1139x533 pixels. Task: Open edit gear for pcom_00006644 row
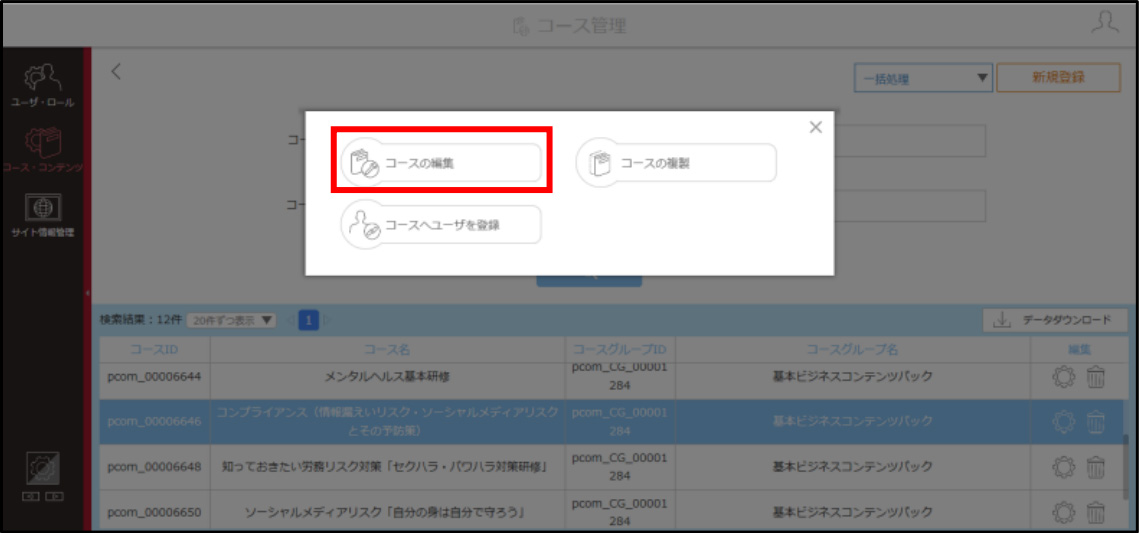[x=1063, y=378]
